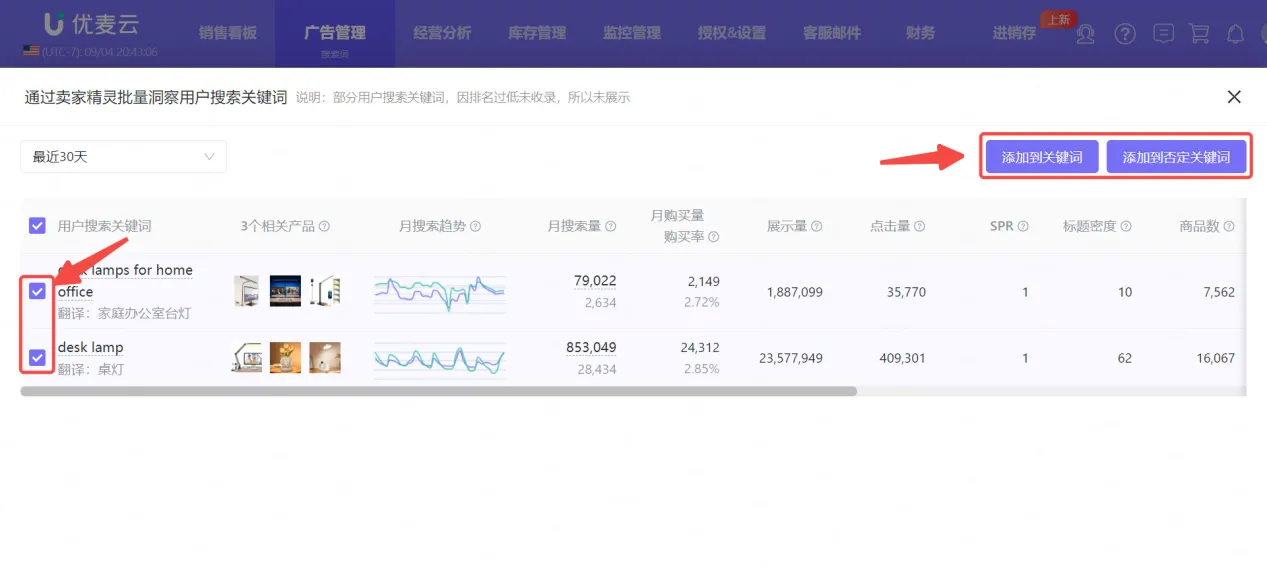Click the 2,149 monthly purchase value
1267x574 pixels.
point(703,281)
